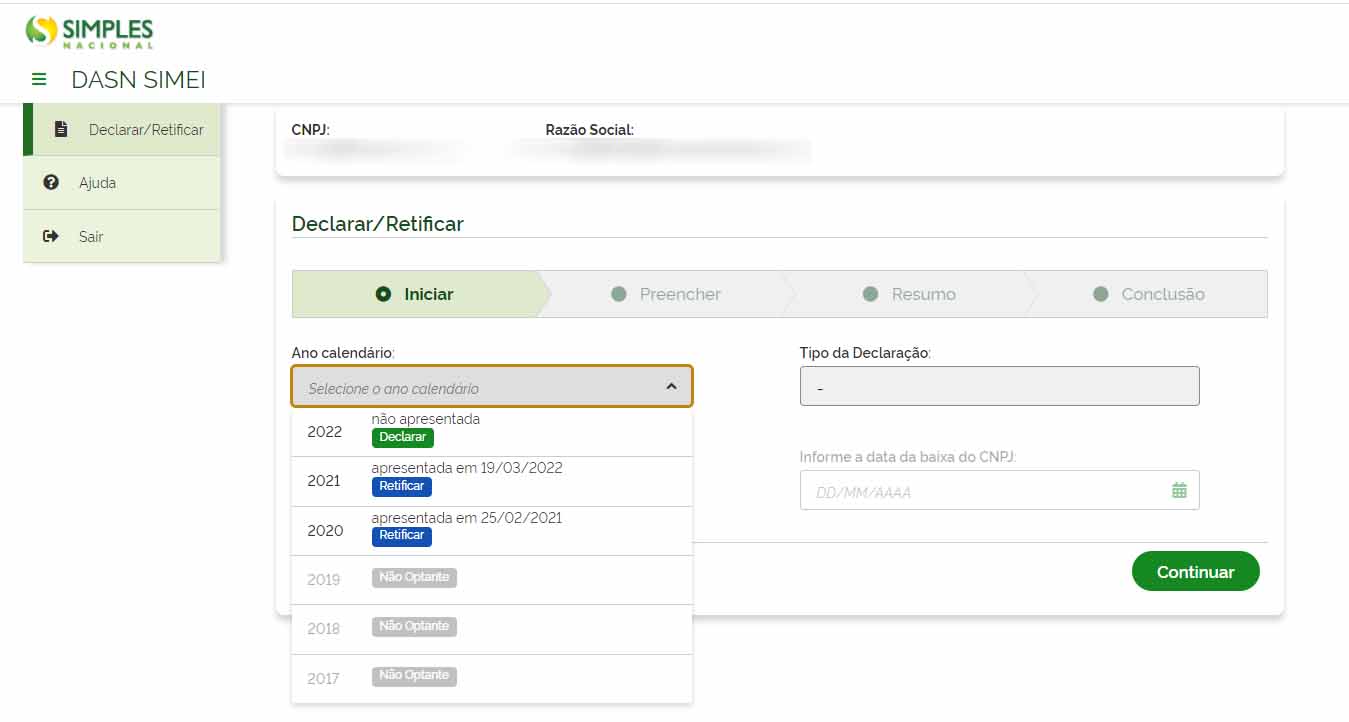Screen dimensions: 1349x722
Task: Click the green Declarar badge for 2022
Action: (402, 437)
